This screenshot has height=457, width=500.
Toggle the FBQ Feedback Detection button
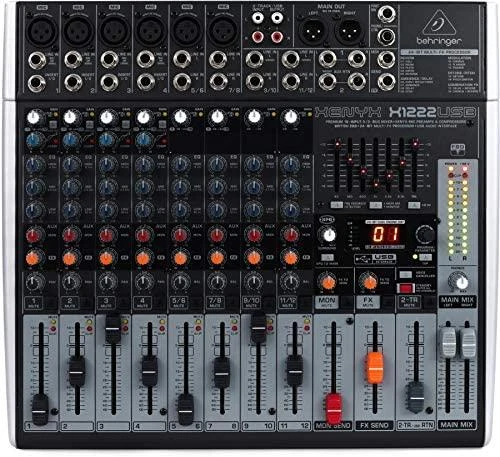pyautogui.click(x=336, y=205)
